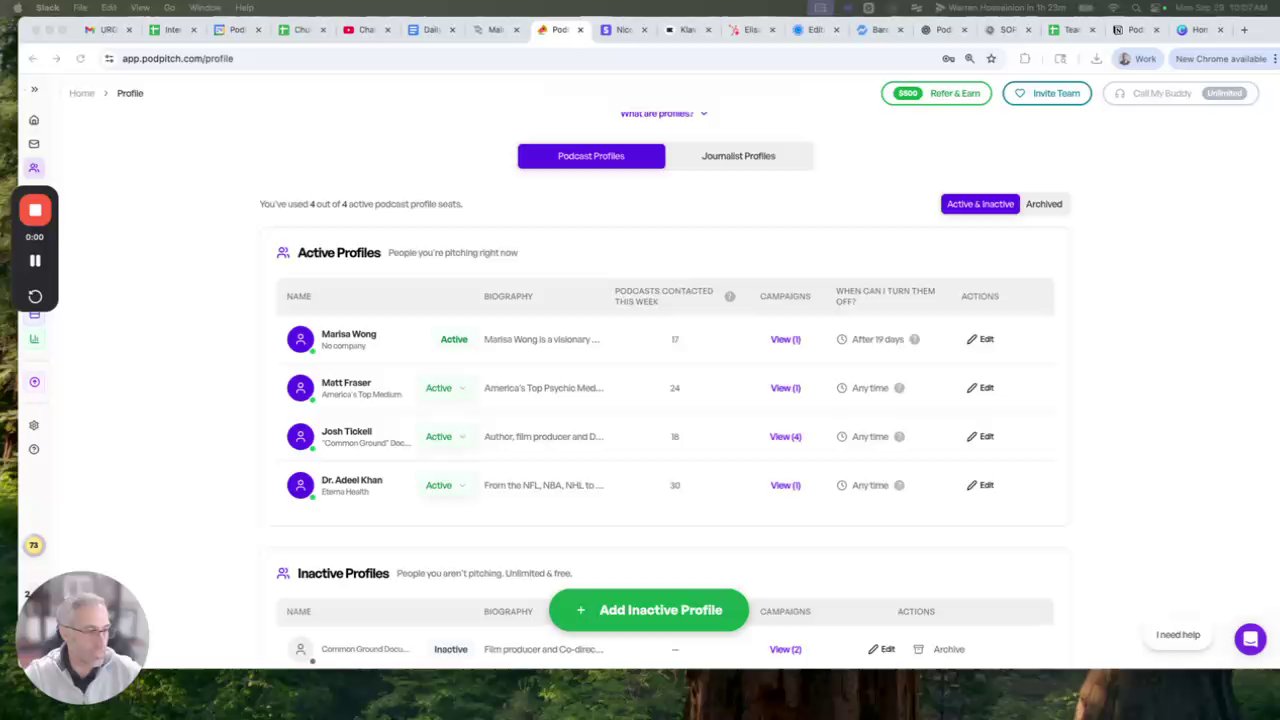
Task: View Matt Fraser's campaigns link
Action: click(785, 388)
